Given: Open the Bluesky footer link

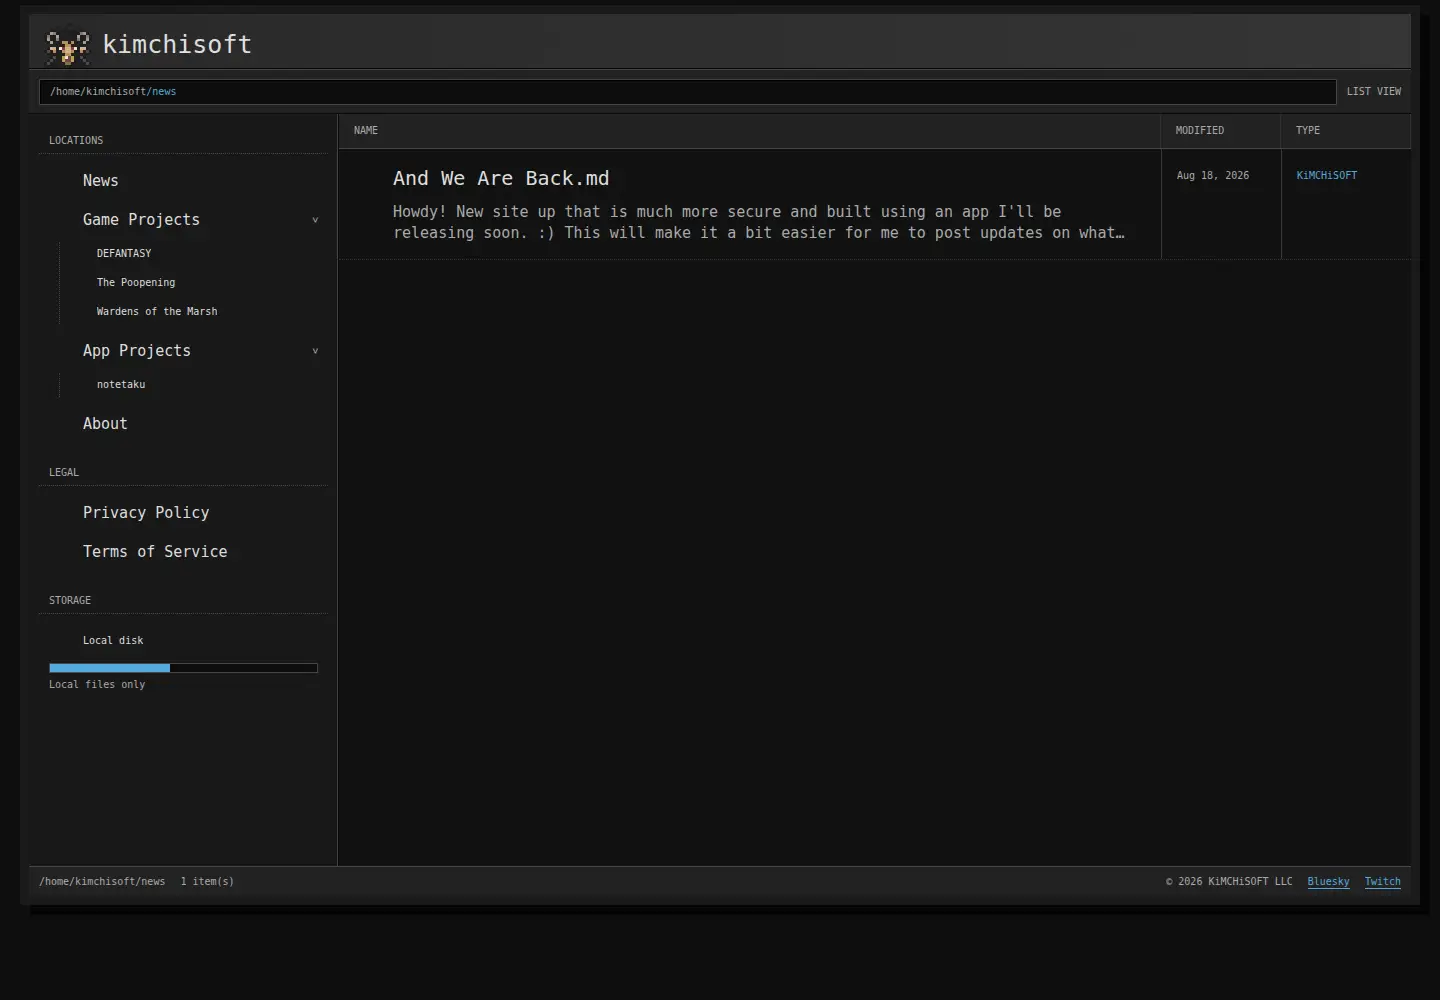Looking at the screenshot, I should click(1328, 882).
